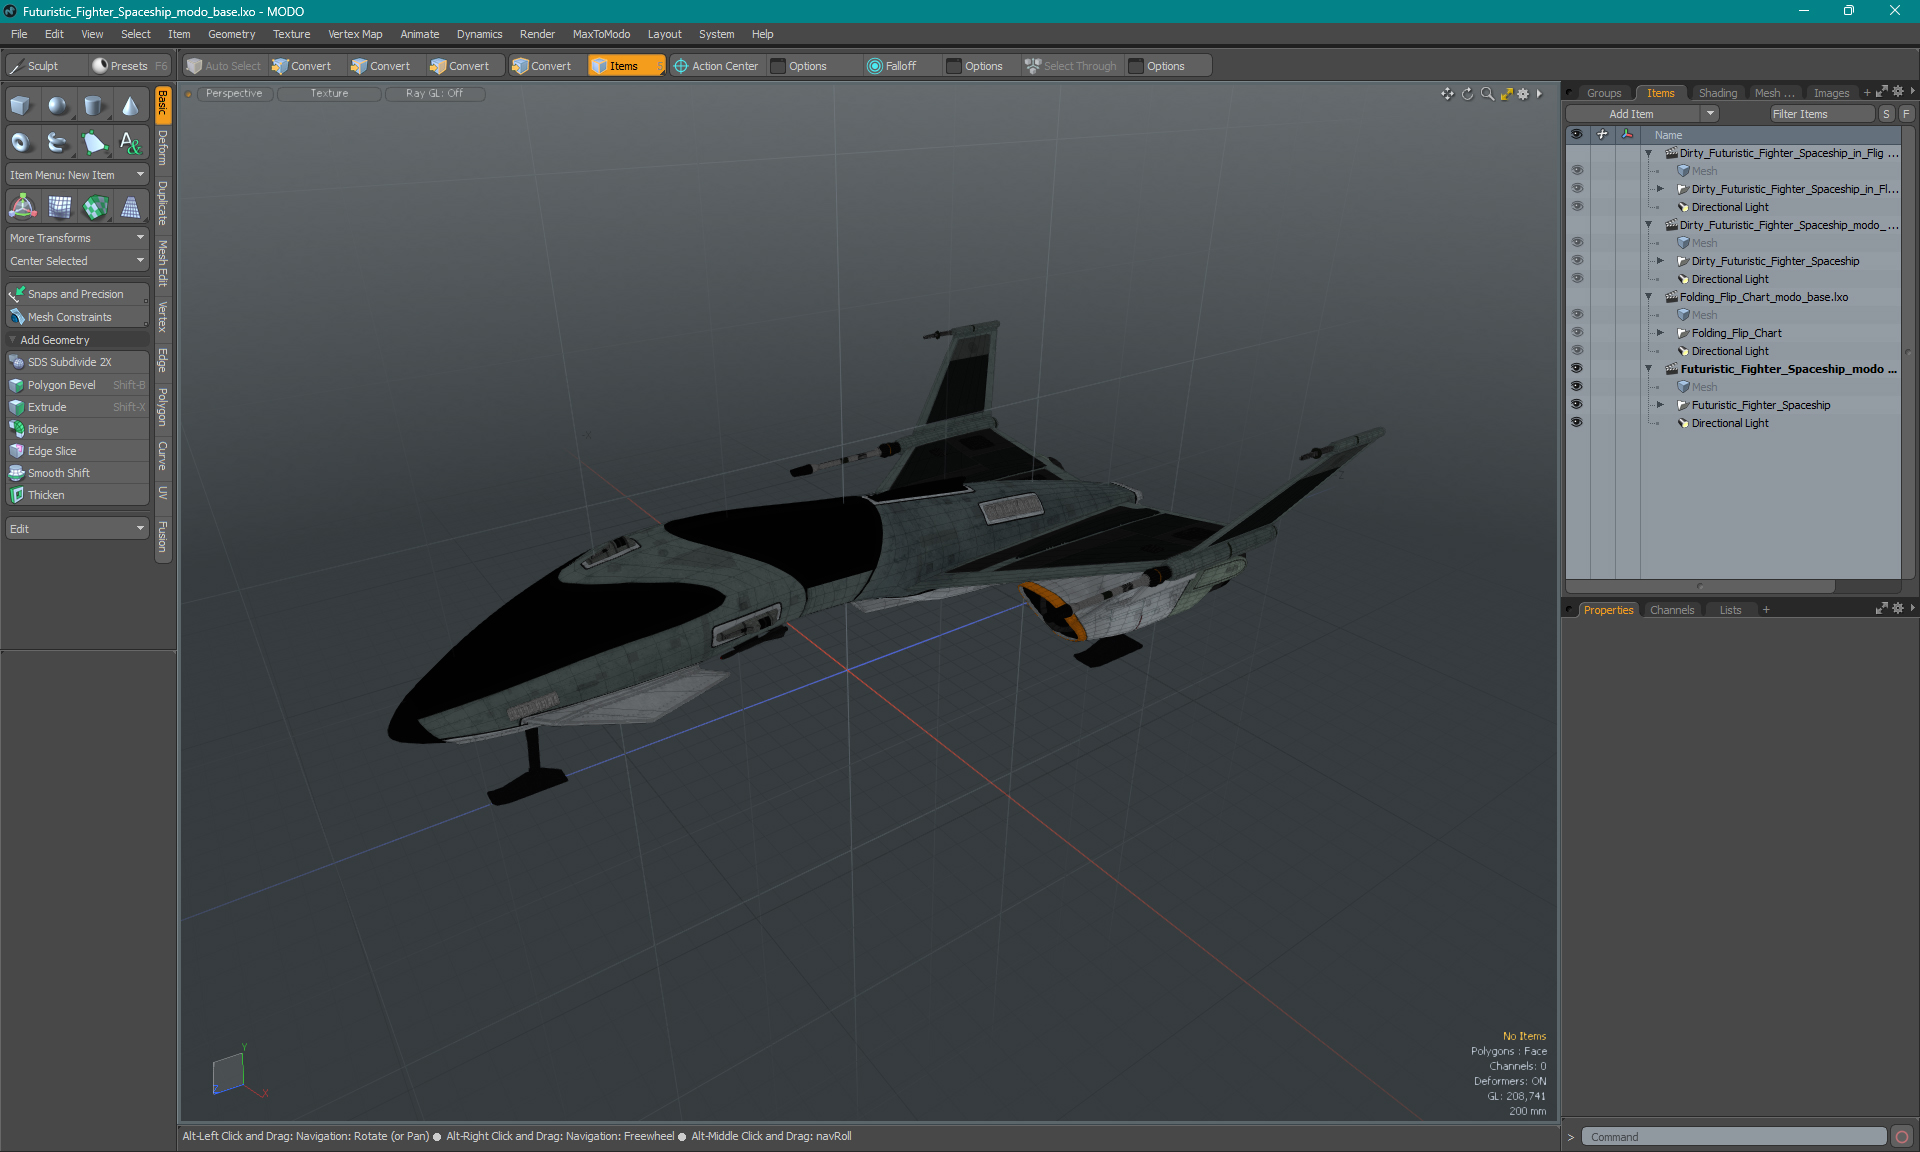Click the Sculpt button

coord(45,66)
